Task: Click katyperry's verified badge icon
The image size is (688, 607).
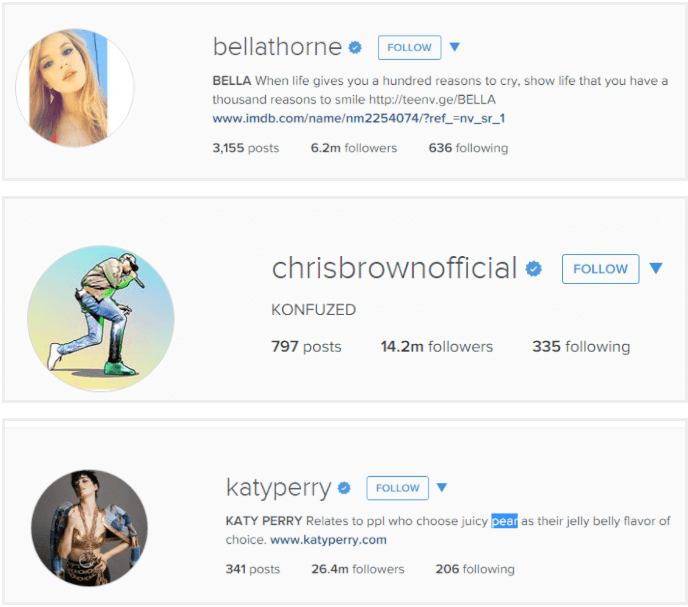Action: [x=344, y=488]
